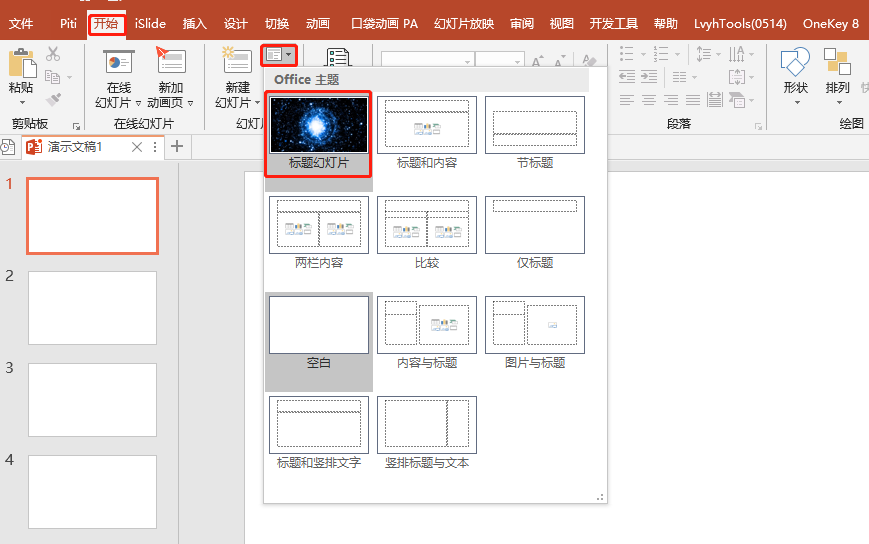Switch to the 插入 ribbon tab

point(195,24)
